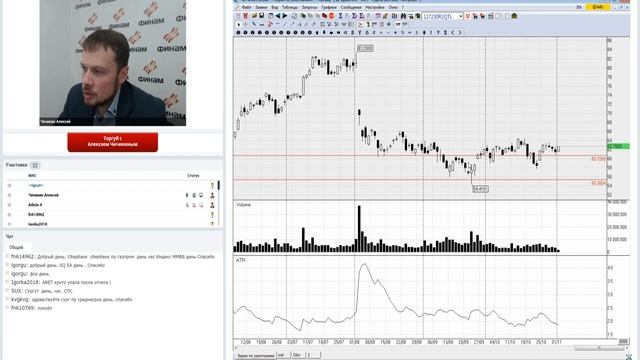Image resolution: width=640 pixels, height=360 pixels.
Task: Tick the checkbox in the Admin 4 row
Action: tap(9, 205)
